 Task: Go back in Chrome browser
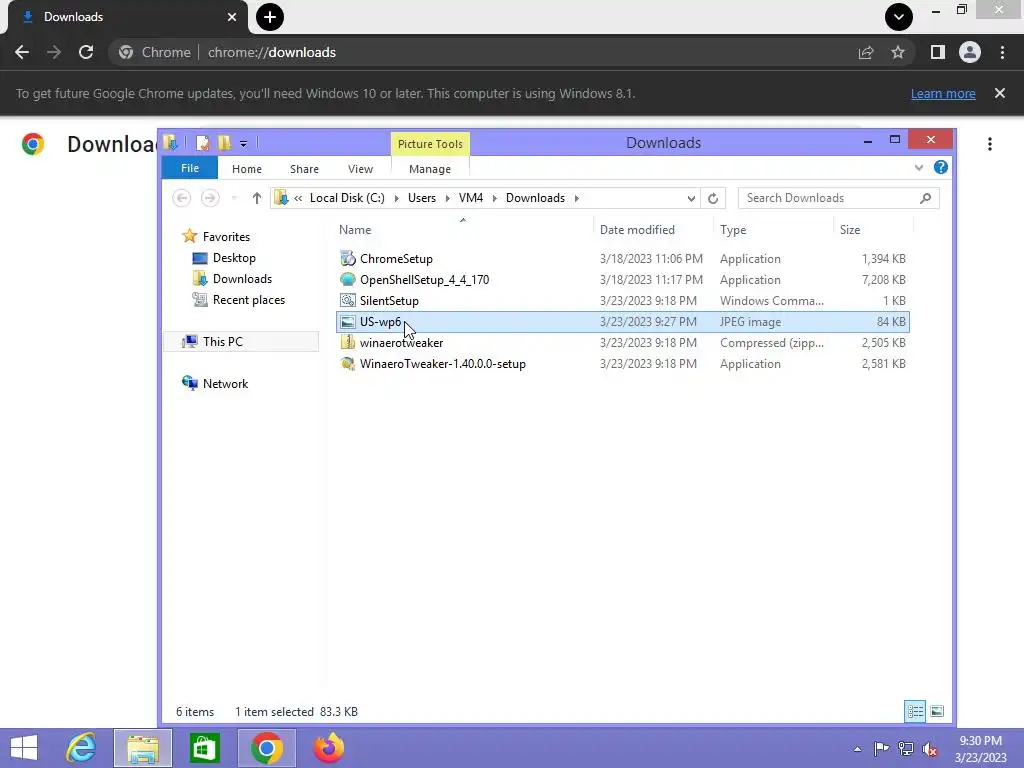pos(22,52)
